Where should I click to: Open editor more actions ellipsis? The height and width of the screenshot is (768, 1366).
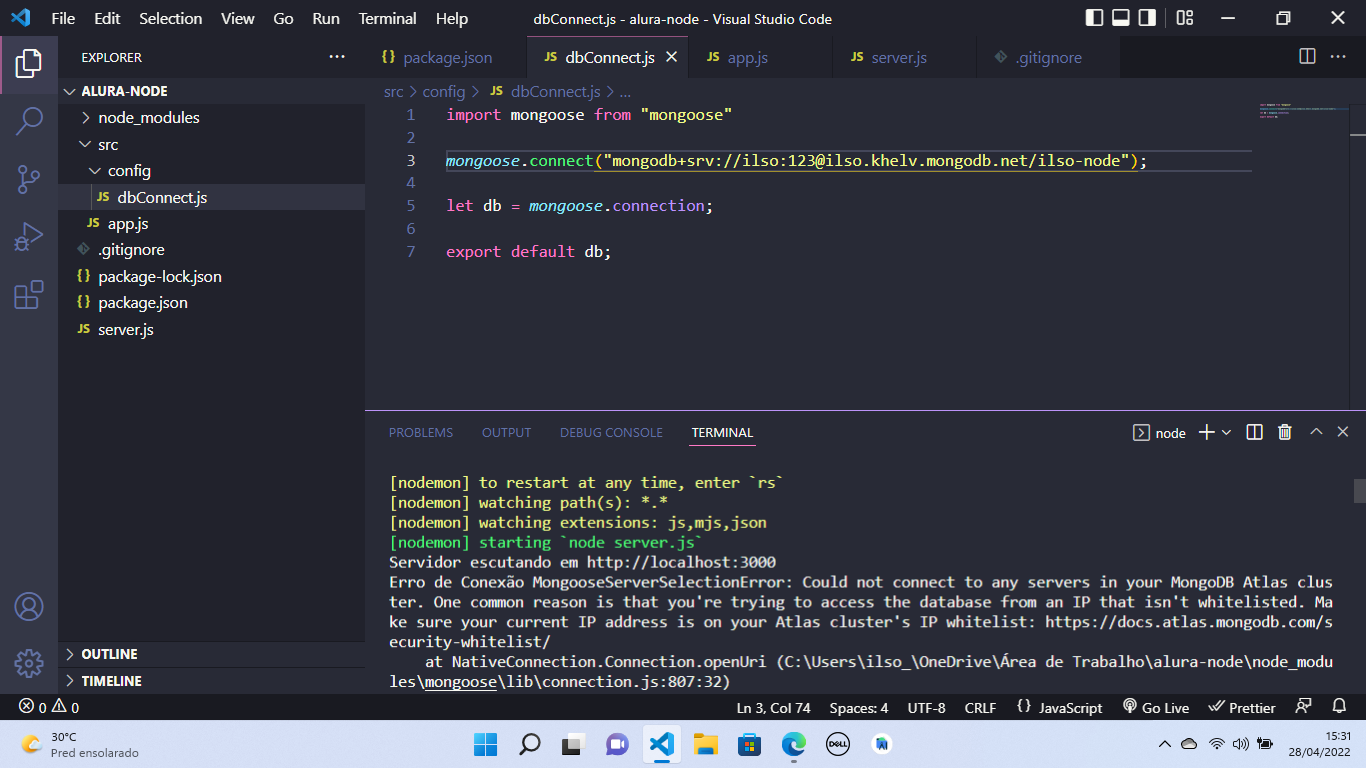1337,57
